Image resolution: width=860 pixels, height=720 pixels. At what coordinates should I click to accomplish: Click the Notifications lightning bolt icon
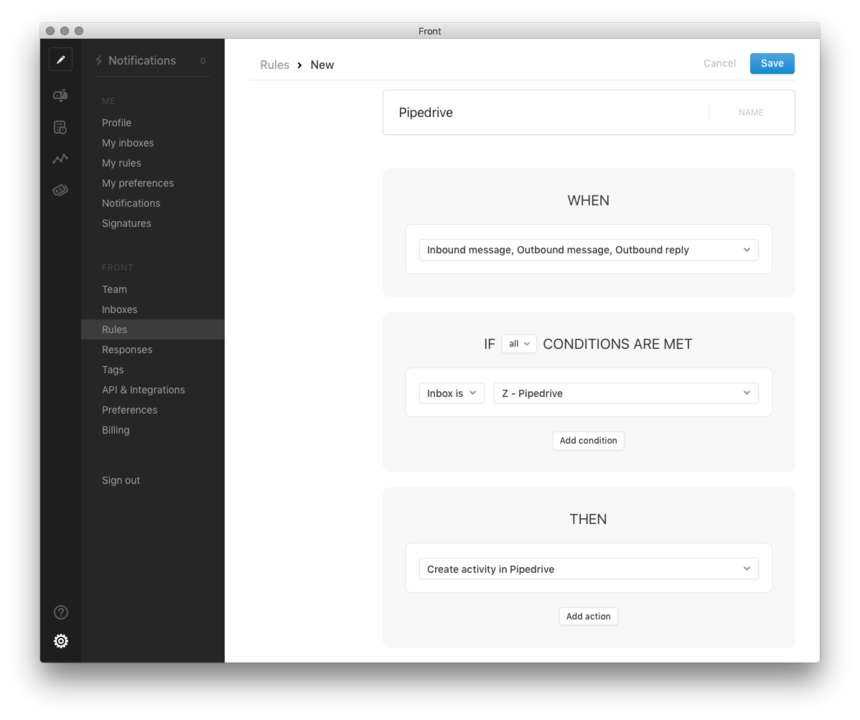click(99, 60)
